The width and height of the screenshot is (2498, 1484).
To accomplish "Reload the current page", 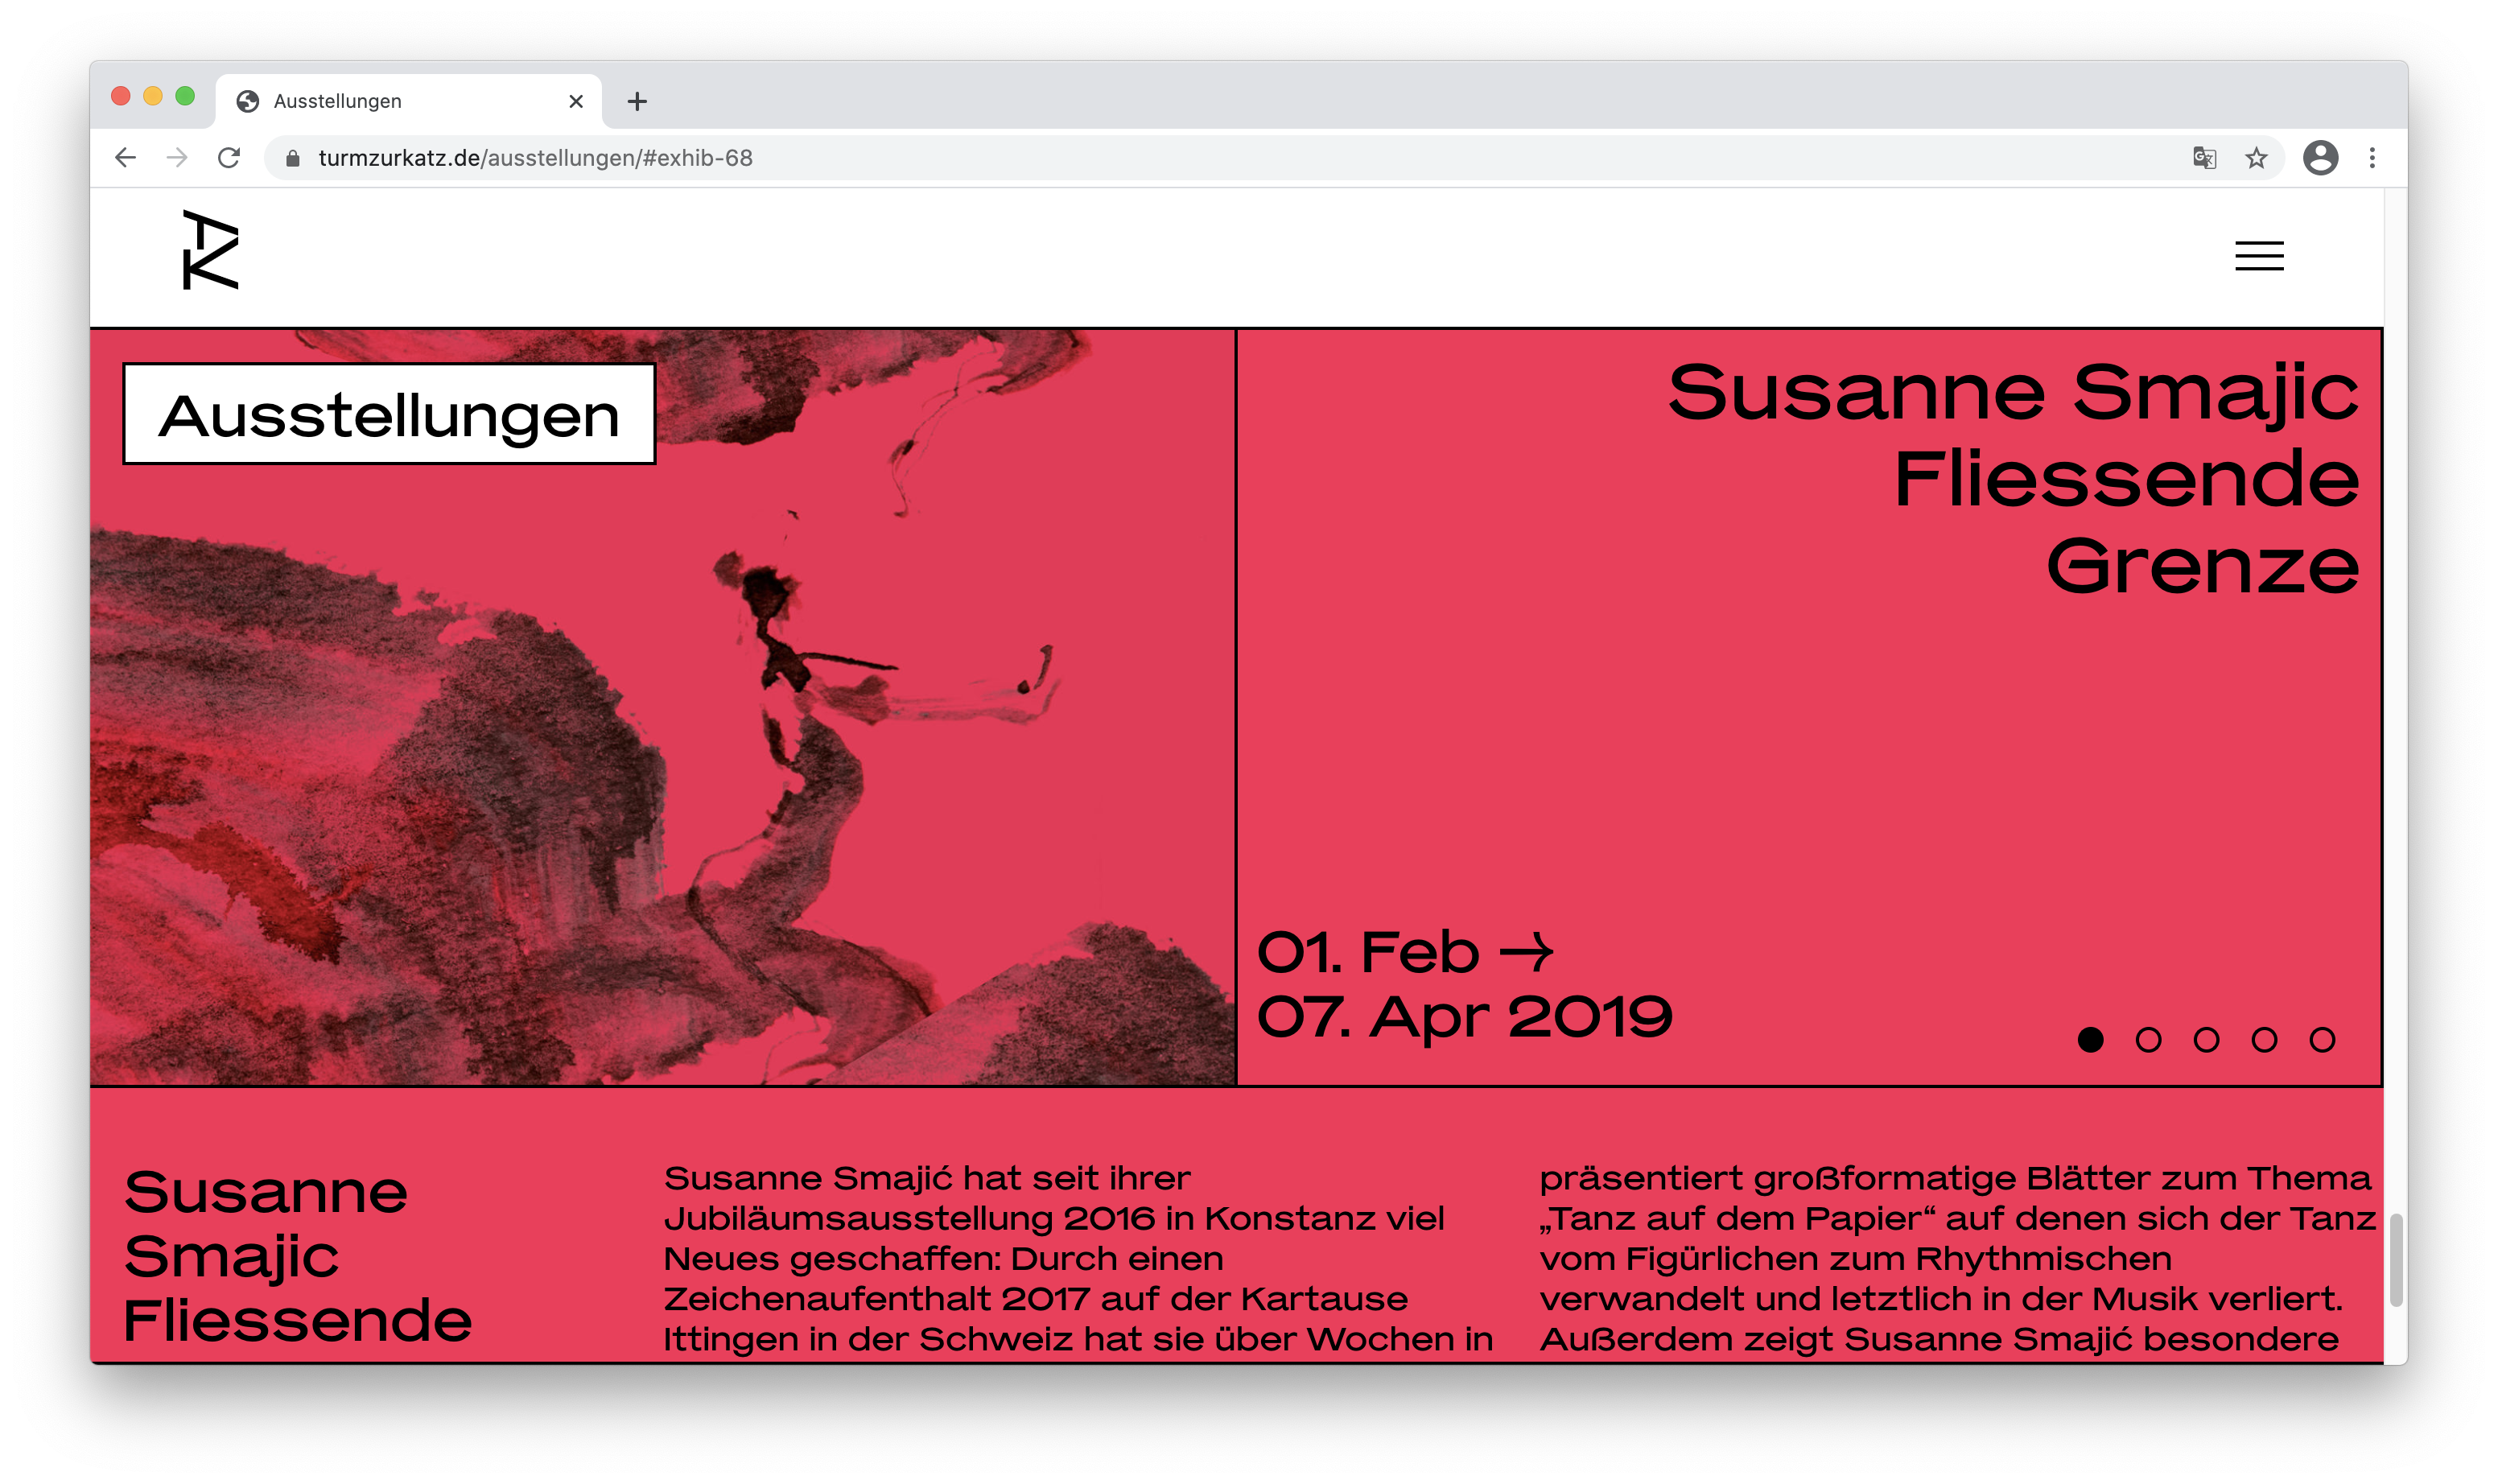I will (229, 158).
